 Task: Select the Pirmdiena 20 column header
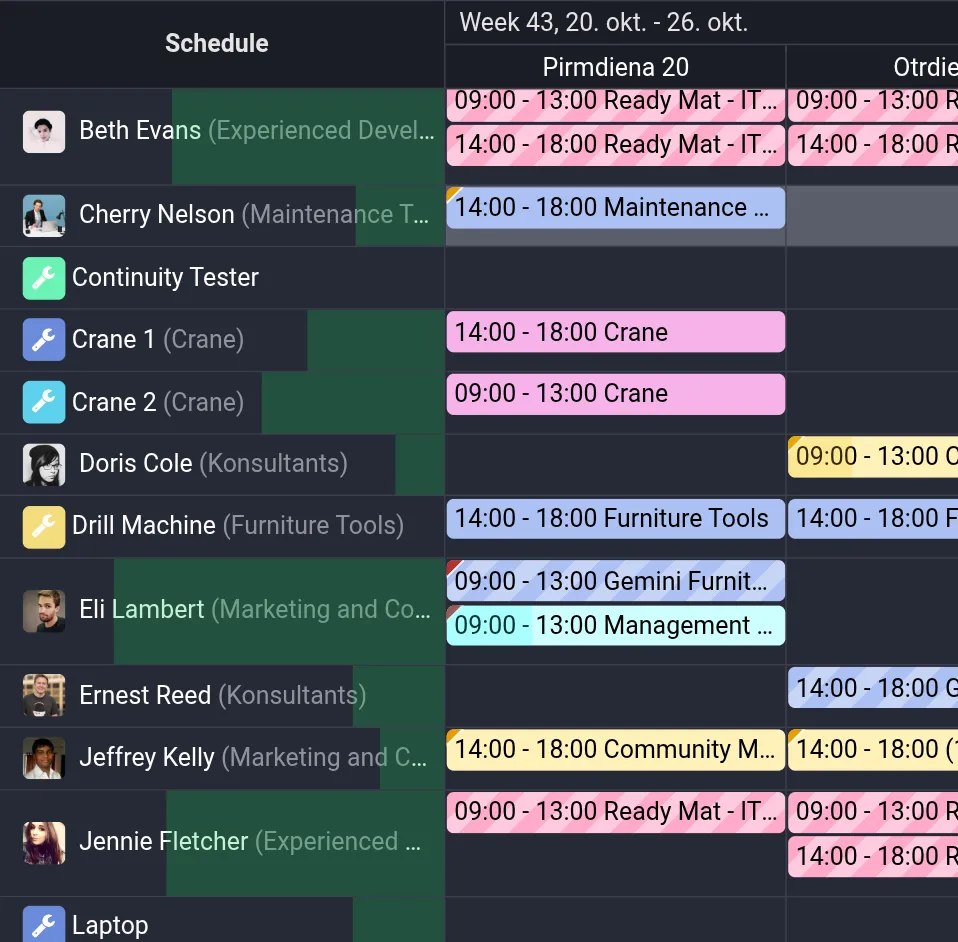point(615,67)
